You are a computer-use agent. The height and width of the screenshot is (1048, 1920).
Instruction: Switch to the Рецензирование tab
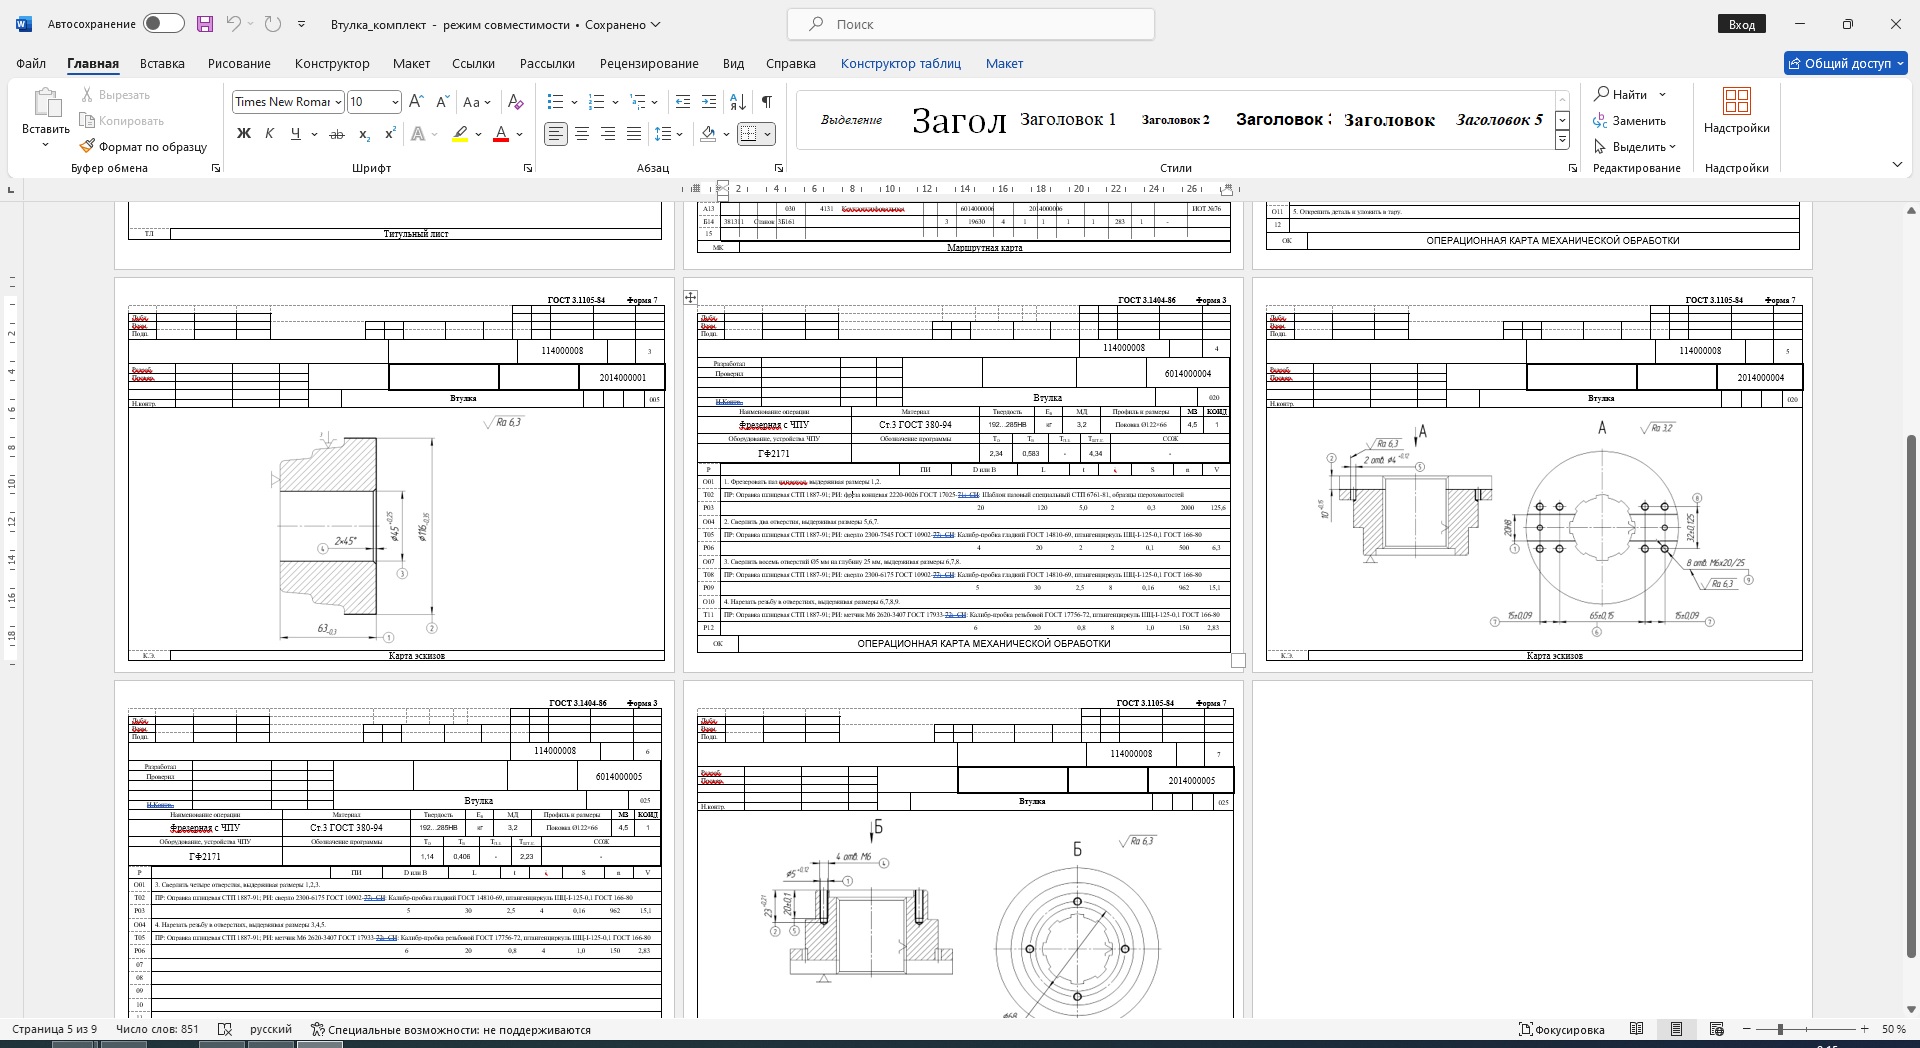[x=649, y=63]
